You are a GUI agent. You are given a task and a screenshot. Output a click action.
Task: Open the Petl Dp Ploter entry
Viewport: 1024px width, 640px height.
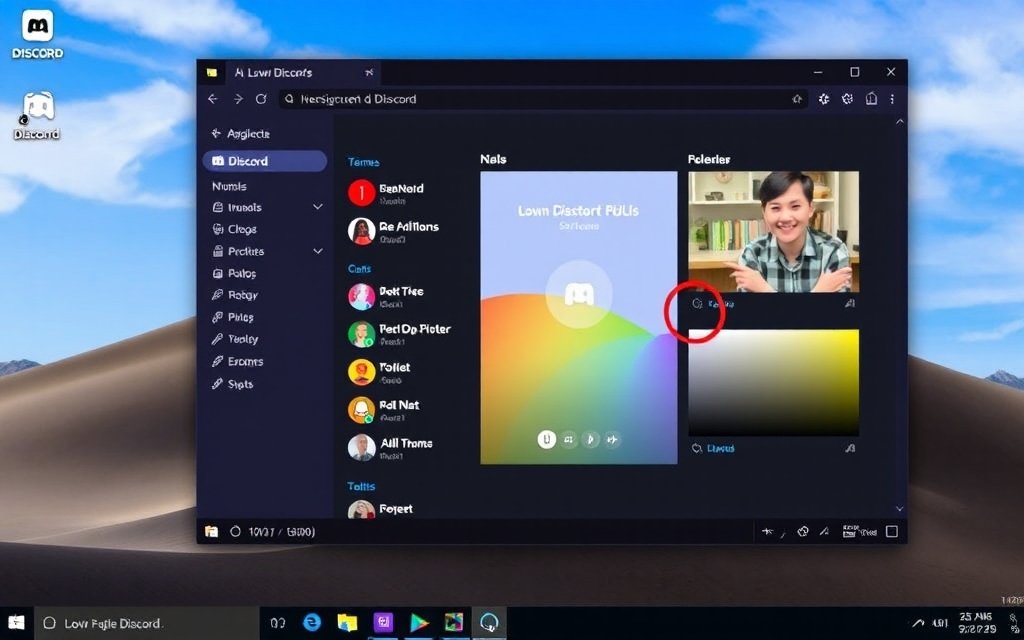(x=400, y=334)
